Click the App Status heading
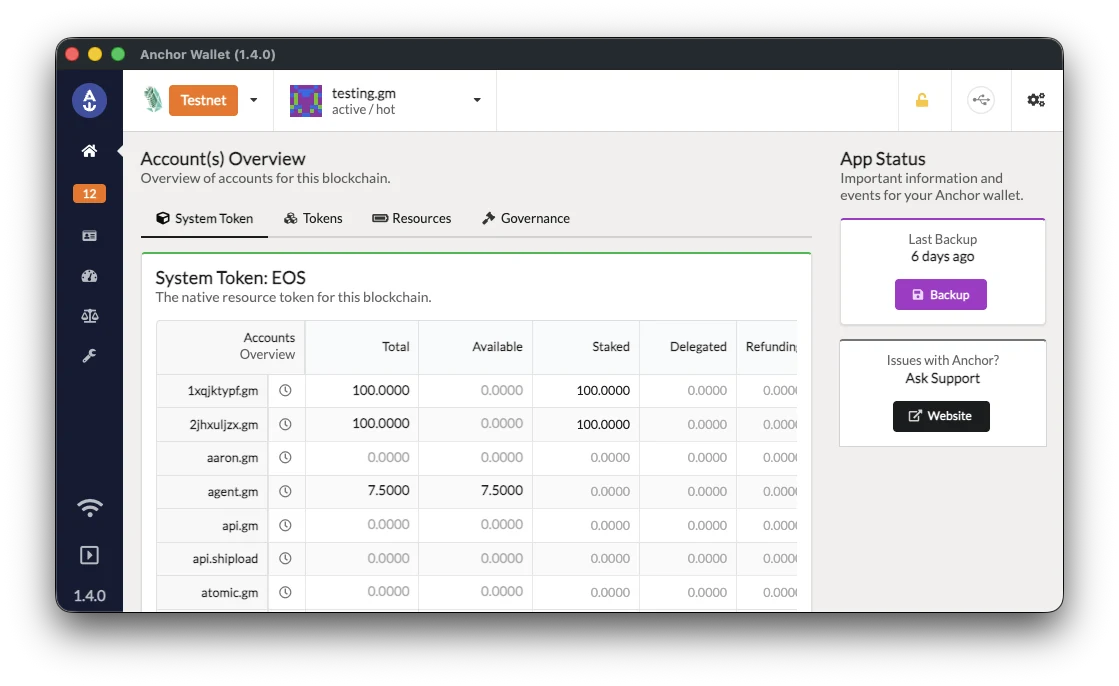1119x686 pixels. (x=883, y=158)
